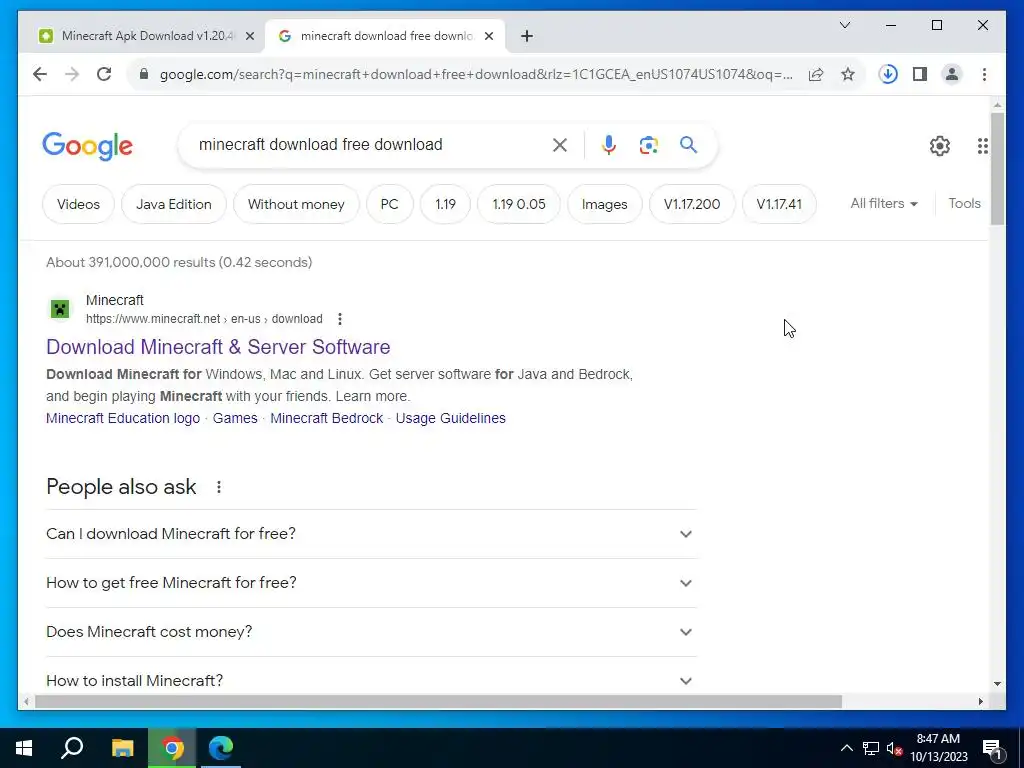Share this page from the address bar
1024x768 pixels.
(816, 74)
